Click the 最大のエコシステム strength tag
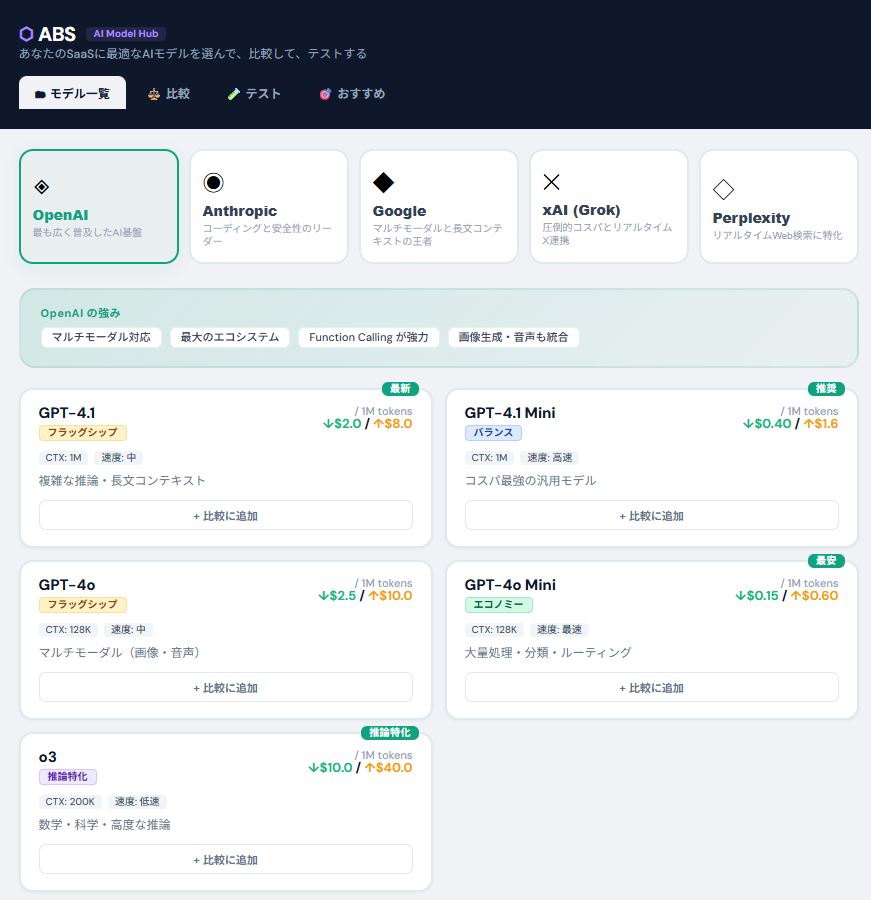 click(230, 338)
